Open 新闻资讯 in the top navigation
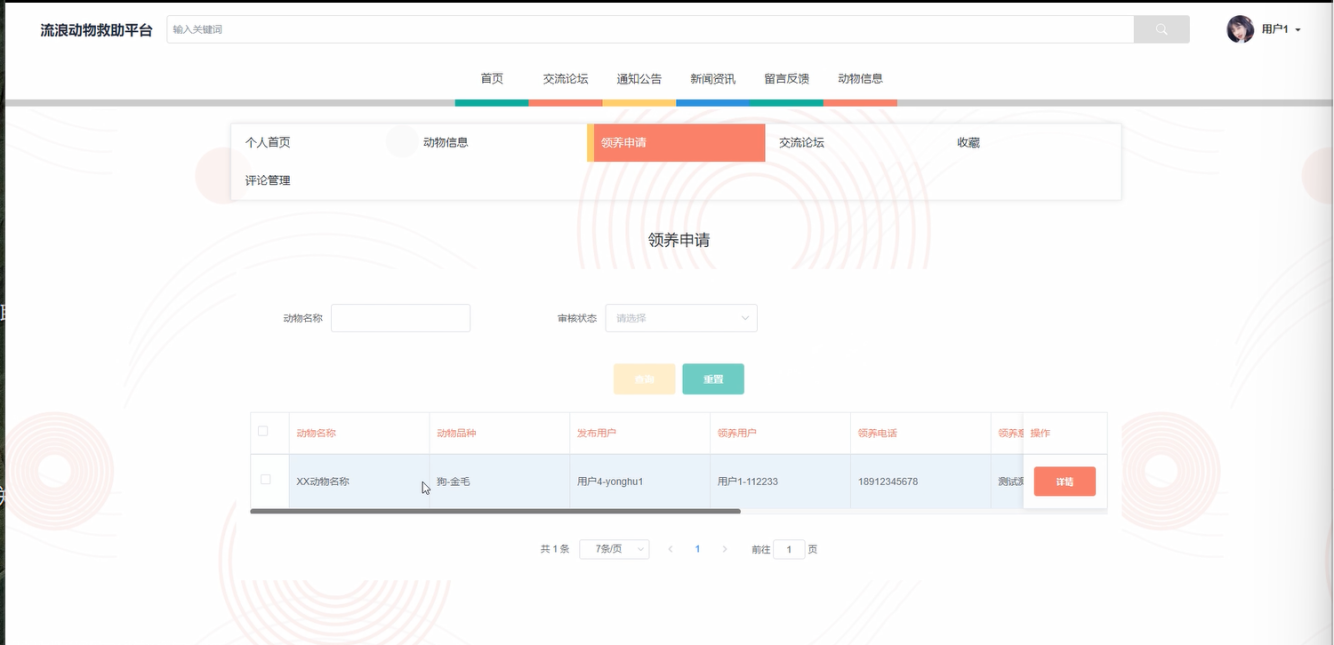Viewport: 1334px width, 645px height. point(712,79)
